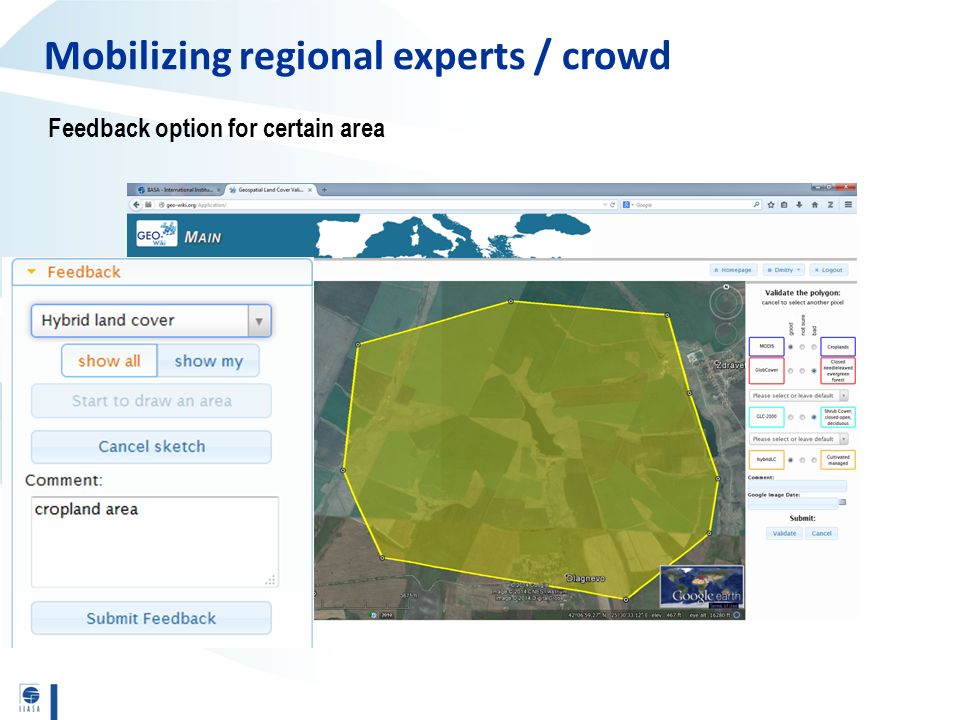The height and width of the screenshot is (720, 960).
Task: Click the browser back arrow button
Action: pos(136,204)
